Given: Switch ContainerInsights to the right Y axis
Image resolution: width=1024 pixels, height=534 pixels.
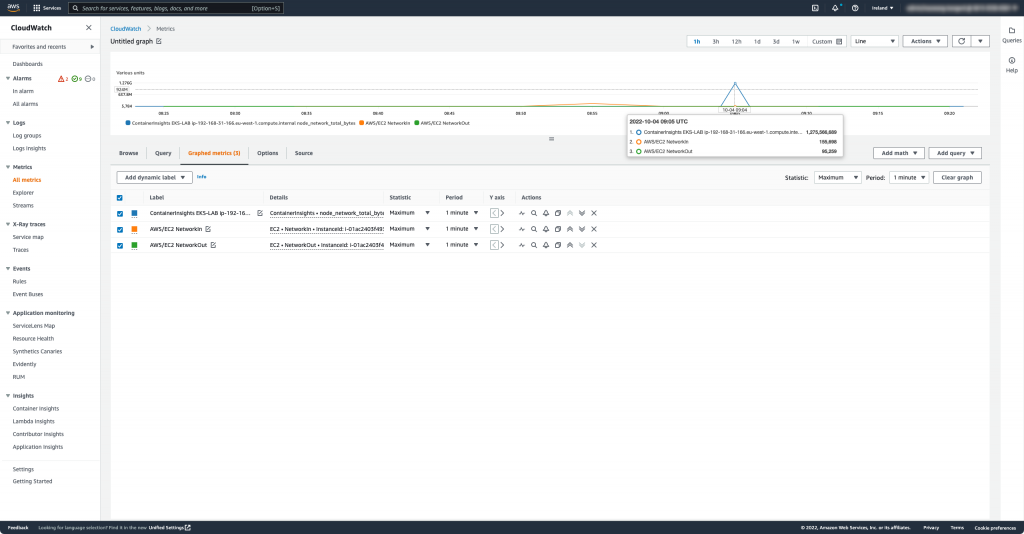Looking at the screenshot, I should 502,213.
